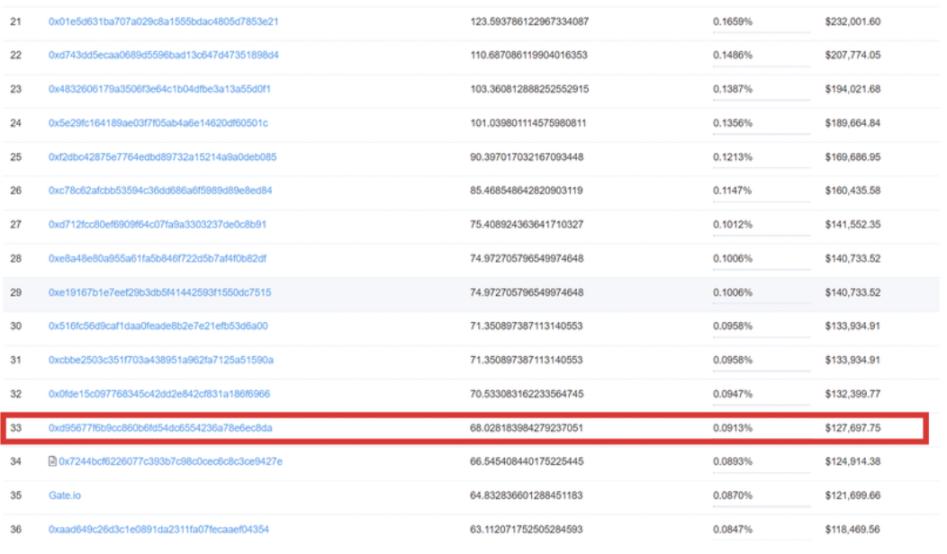Open address 0xe19167b1 in row 29
This screenshot has height=554, width=947.
coord(160,292)
